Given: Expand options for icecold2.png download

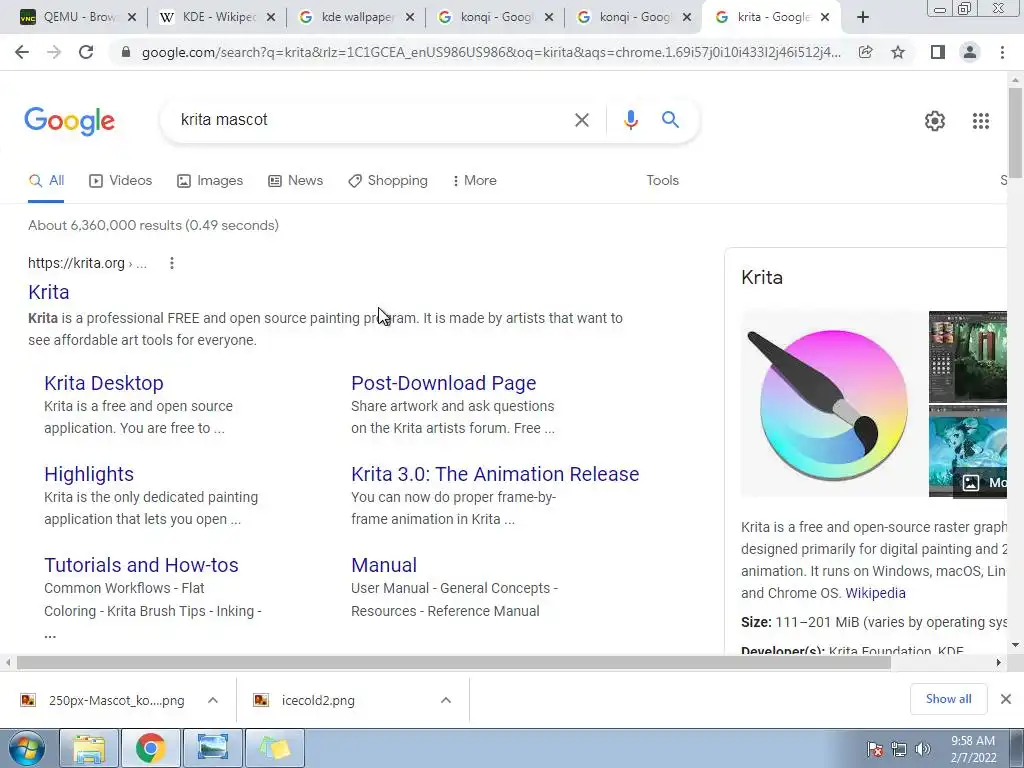Looking at the screenshot, I should (446, 700).
